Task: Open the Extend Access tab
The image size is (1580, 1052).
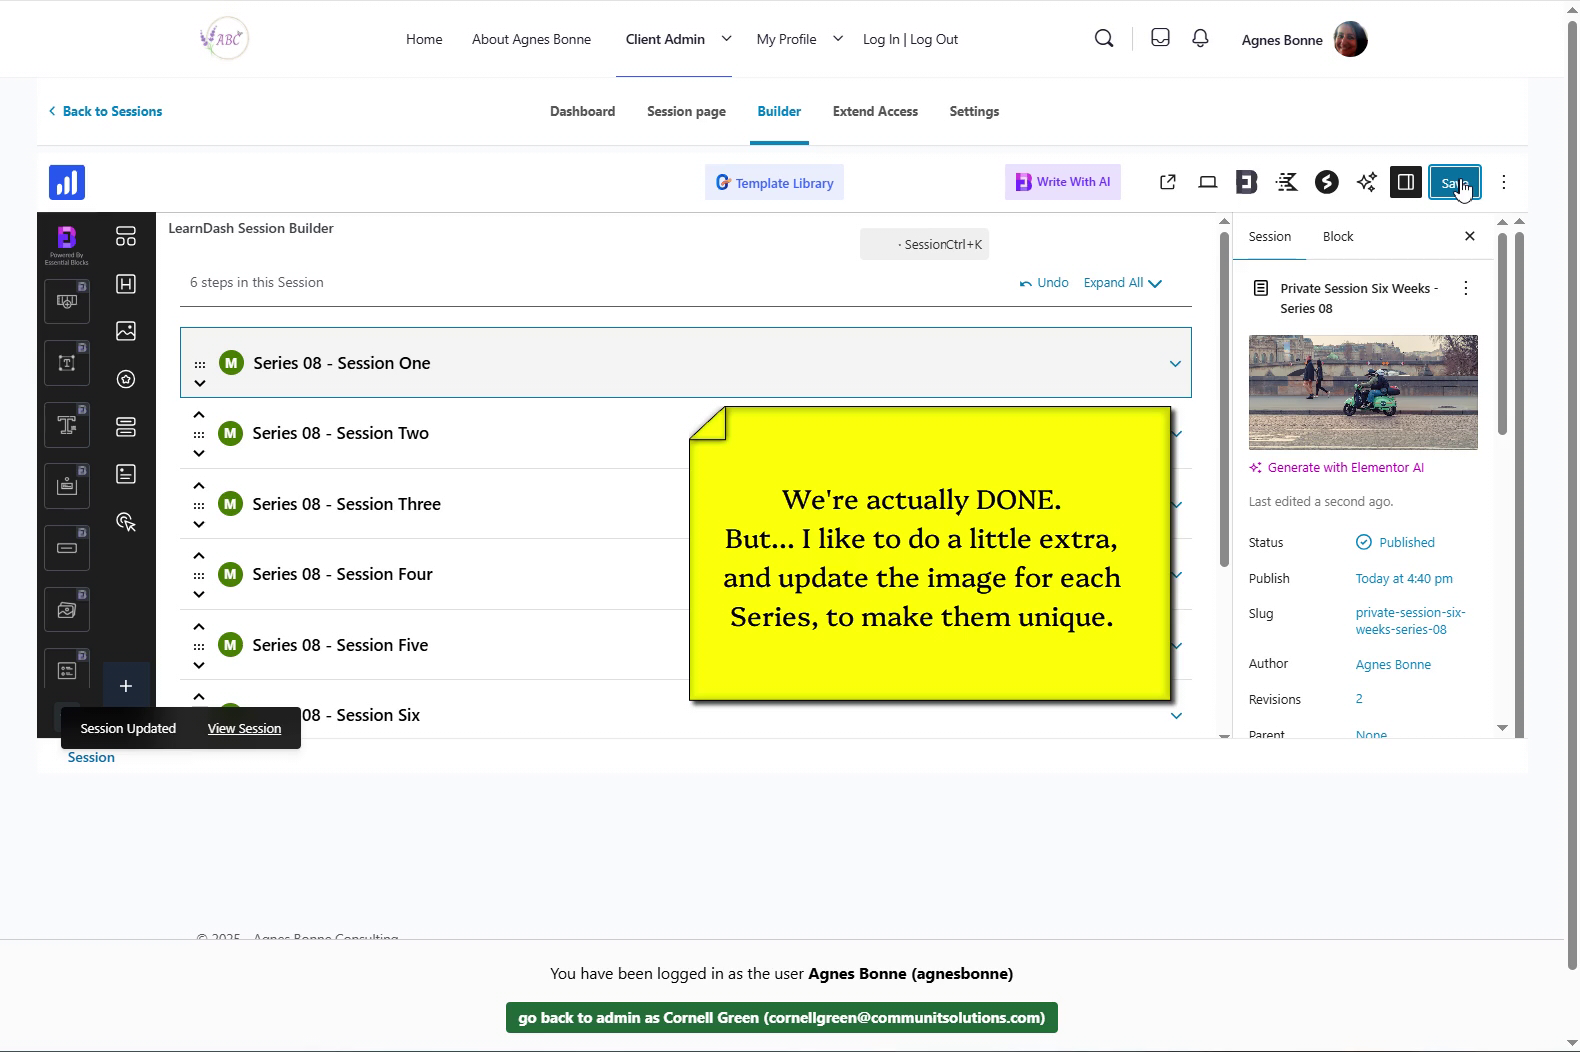Action: pos(874,111)
